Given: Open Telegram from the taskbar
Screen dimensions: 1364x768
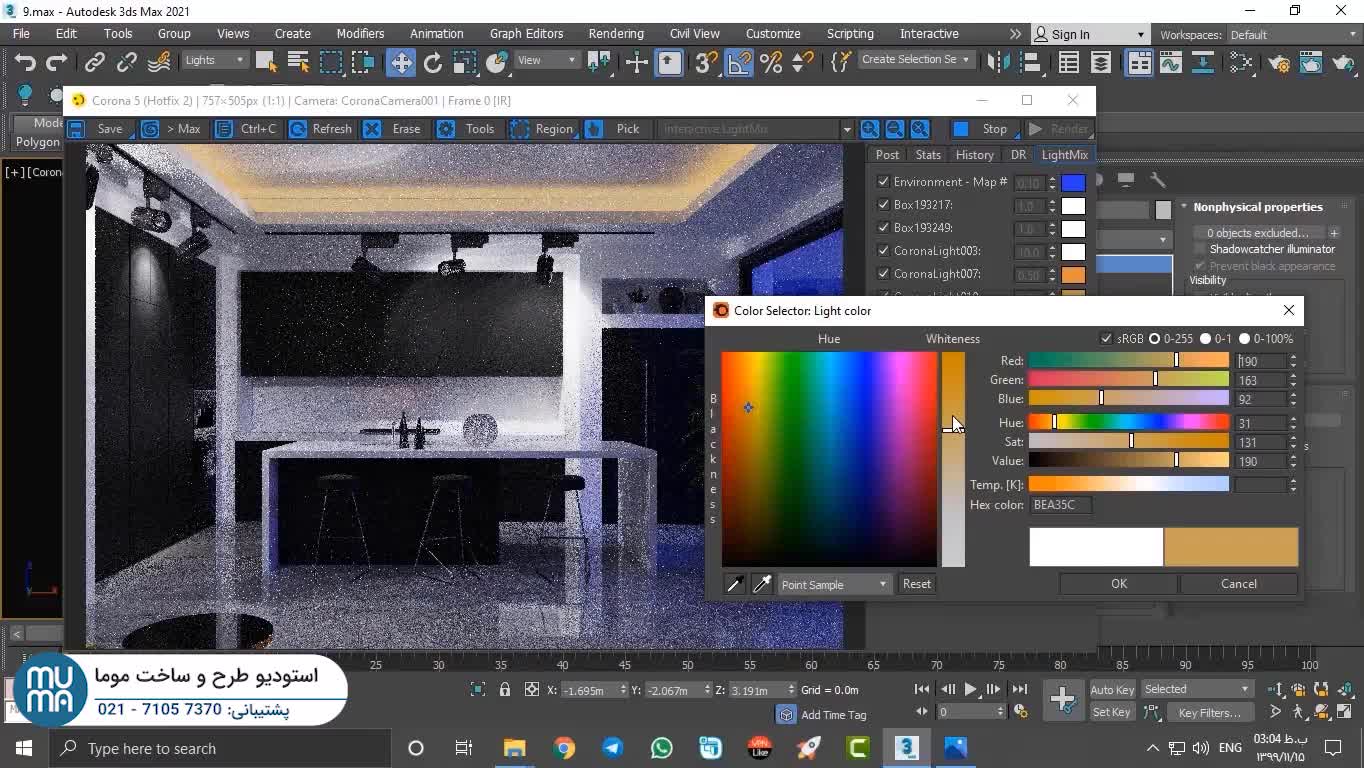Looking at the screenshot, I should [612, 748].
